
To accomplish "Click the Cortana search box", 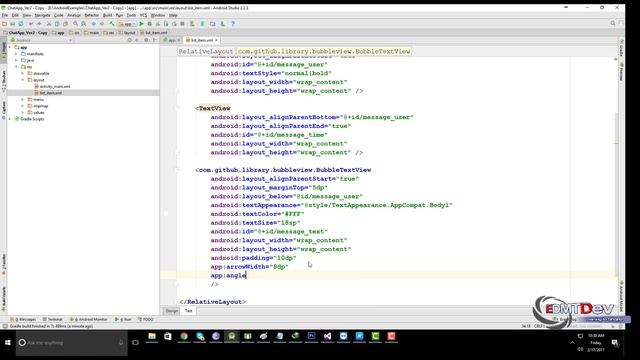I will [x=71, y=342].
